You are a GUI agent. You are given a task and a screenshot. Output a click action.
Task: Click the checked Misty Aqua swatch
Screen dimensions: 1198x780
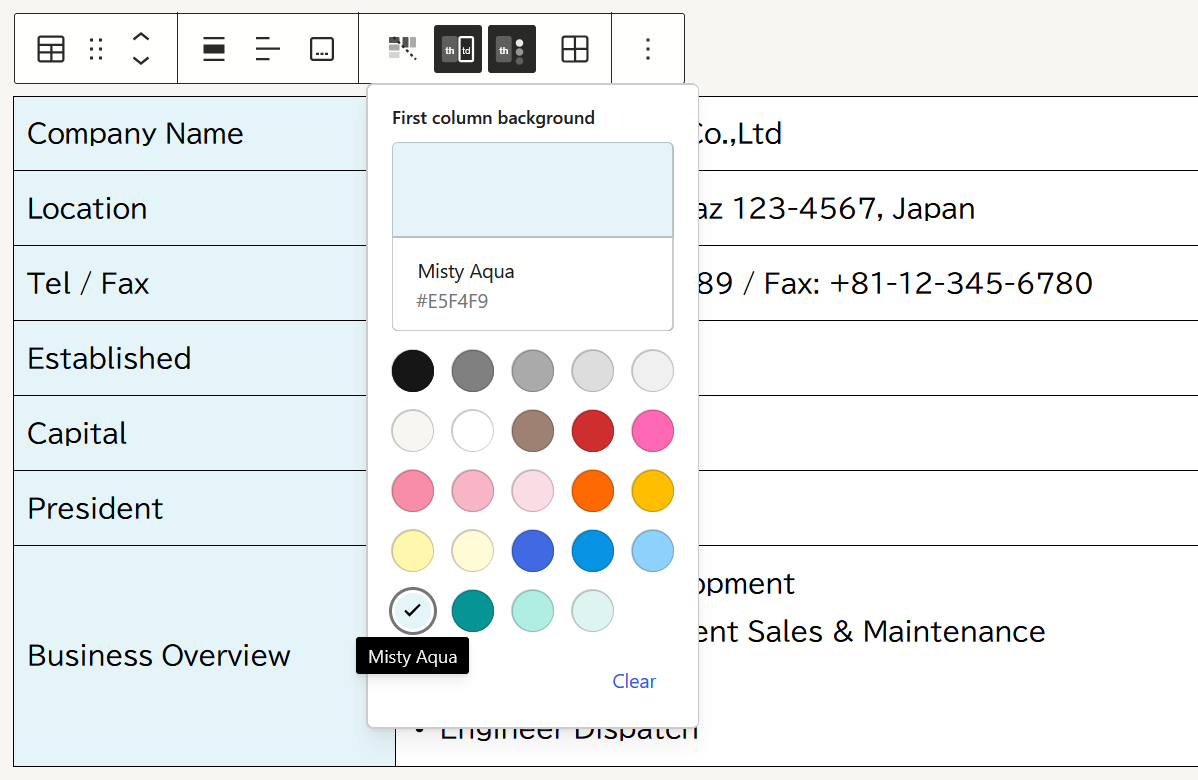point(413,611)
